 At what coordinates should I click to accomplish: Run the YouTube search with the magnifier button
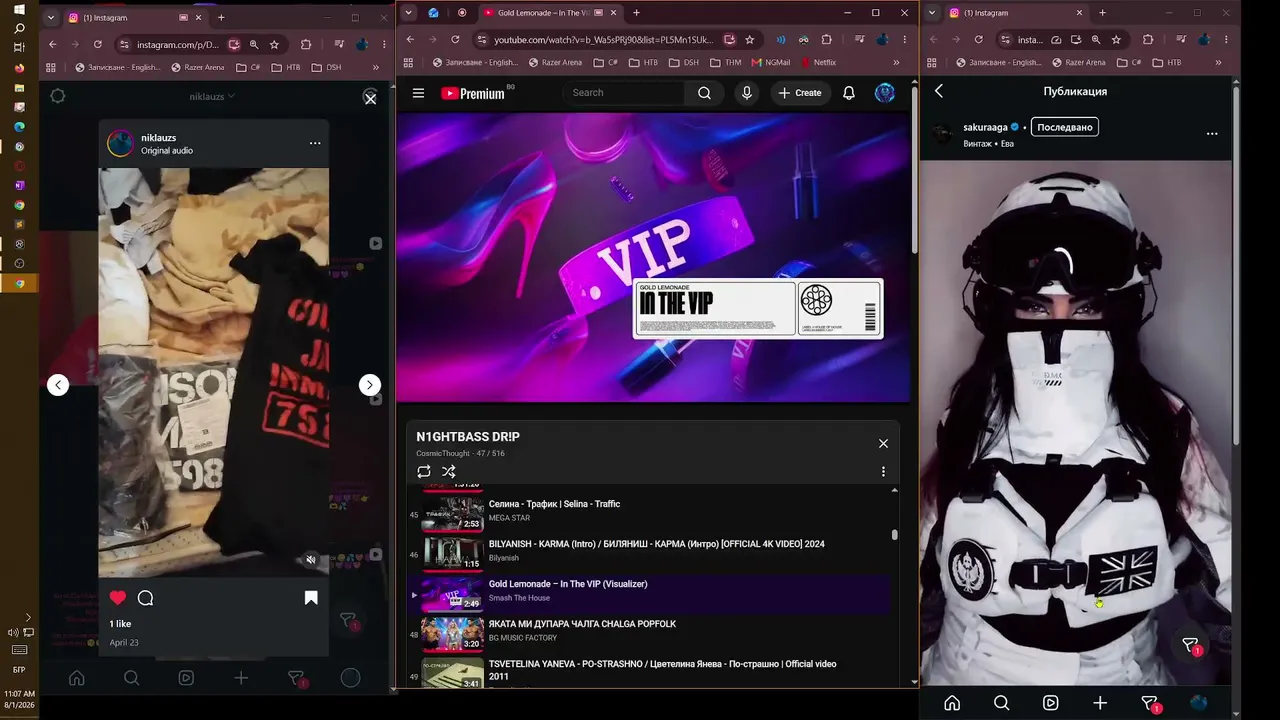tap(704, 93)
